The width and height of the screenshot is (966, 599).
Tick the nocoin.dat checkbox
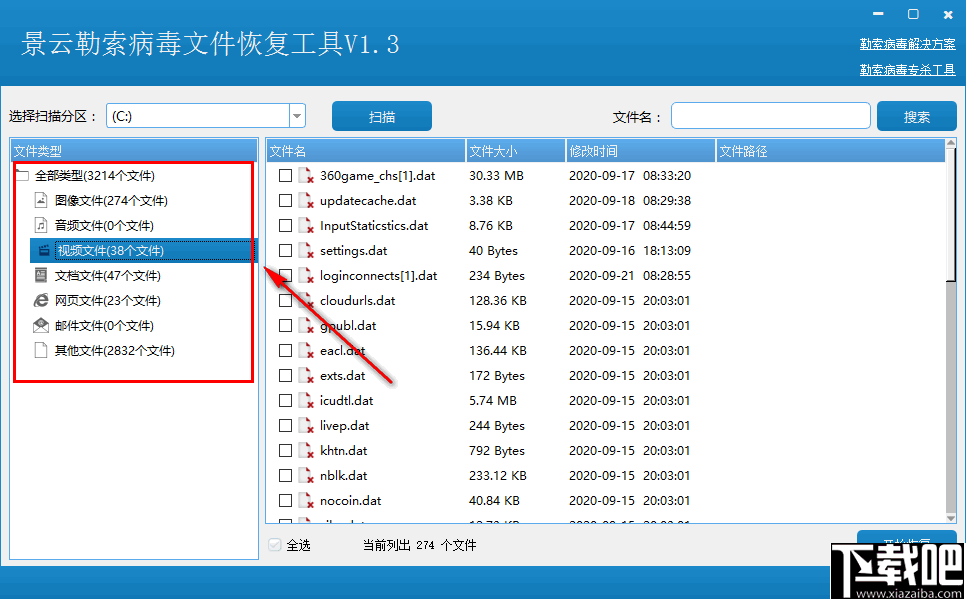click(285, 500)
